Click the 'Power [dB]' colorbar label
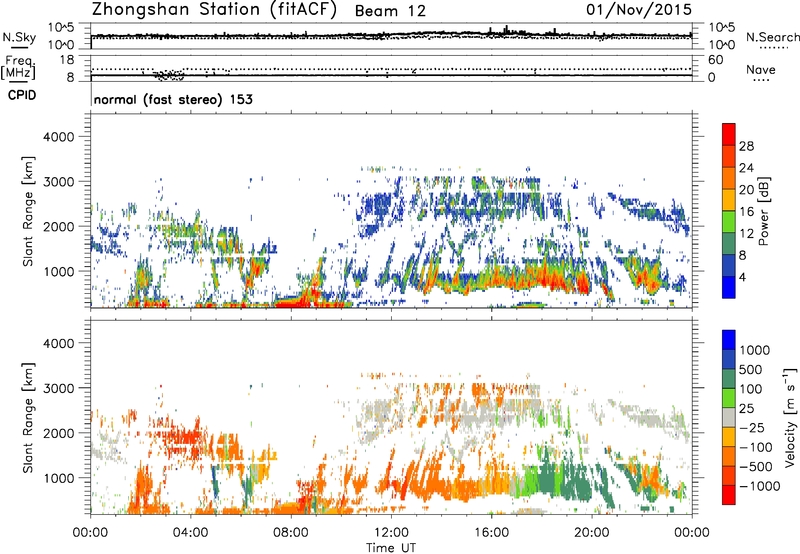 763,211
